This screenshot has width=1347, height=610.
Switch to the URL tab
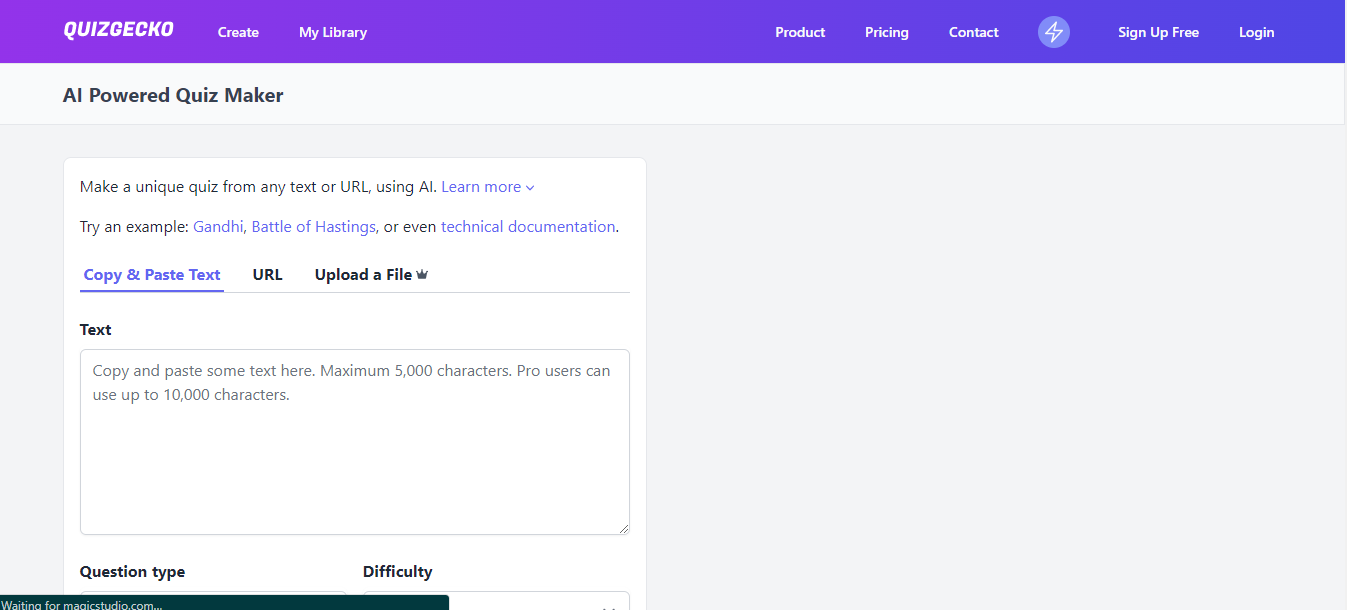(268, 275)
